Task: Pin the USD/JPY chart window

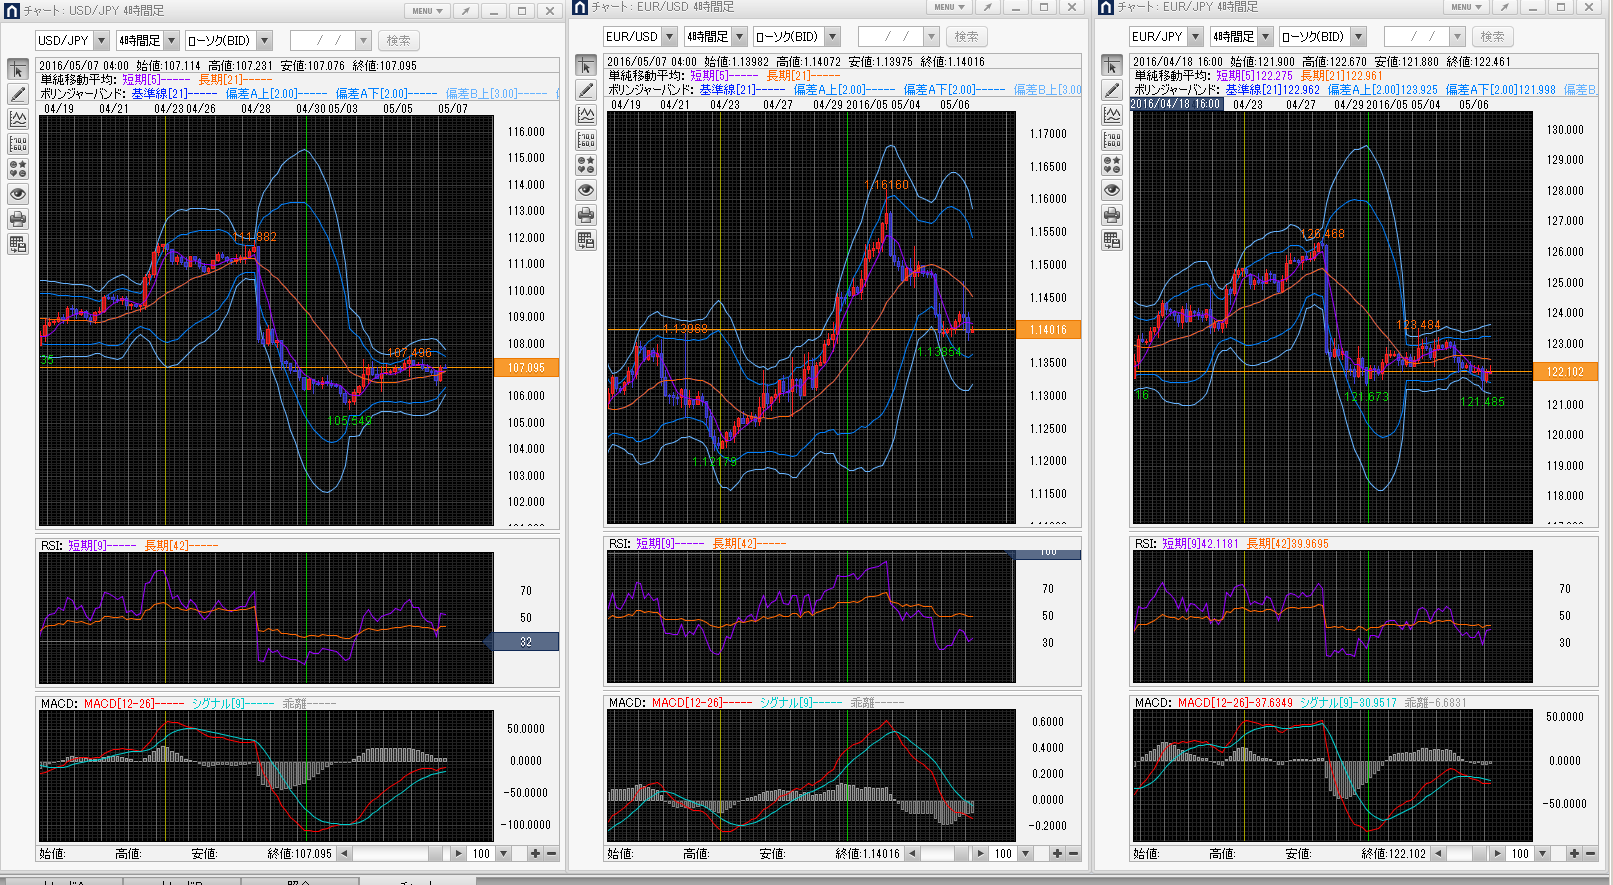Action: point(465,11)
